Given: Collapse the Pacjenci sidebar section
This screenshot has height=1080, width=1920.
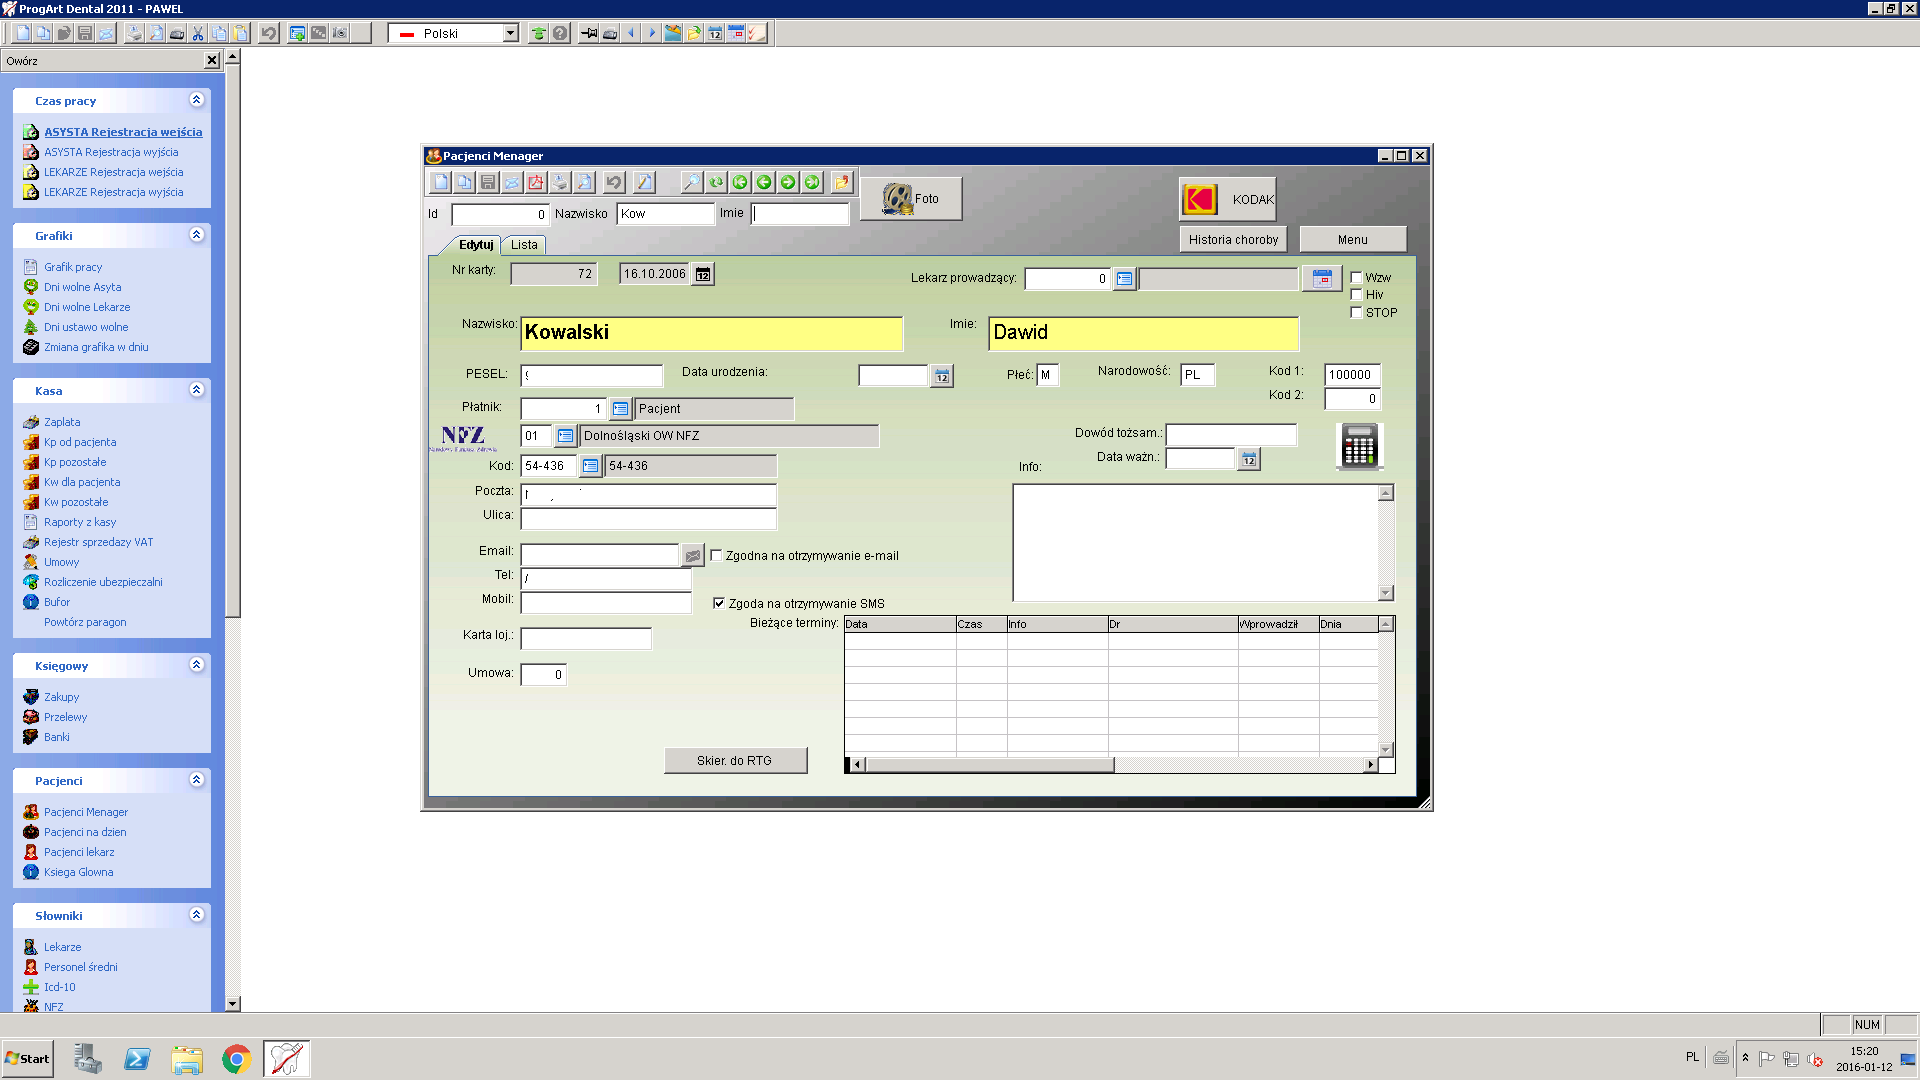Looking at the screenshot, I should coord(196,780).
